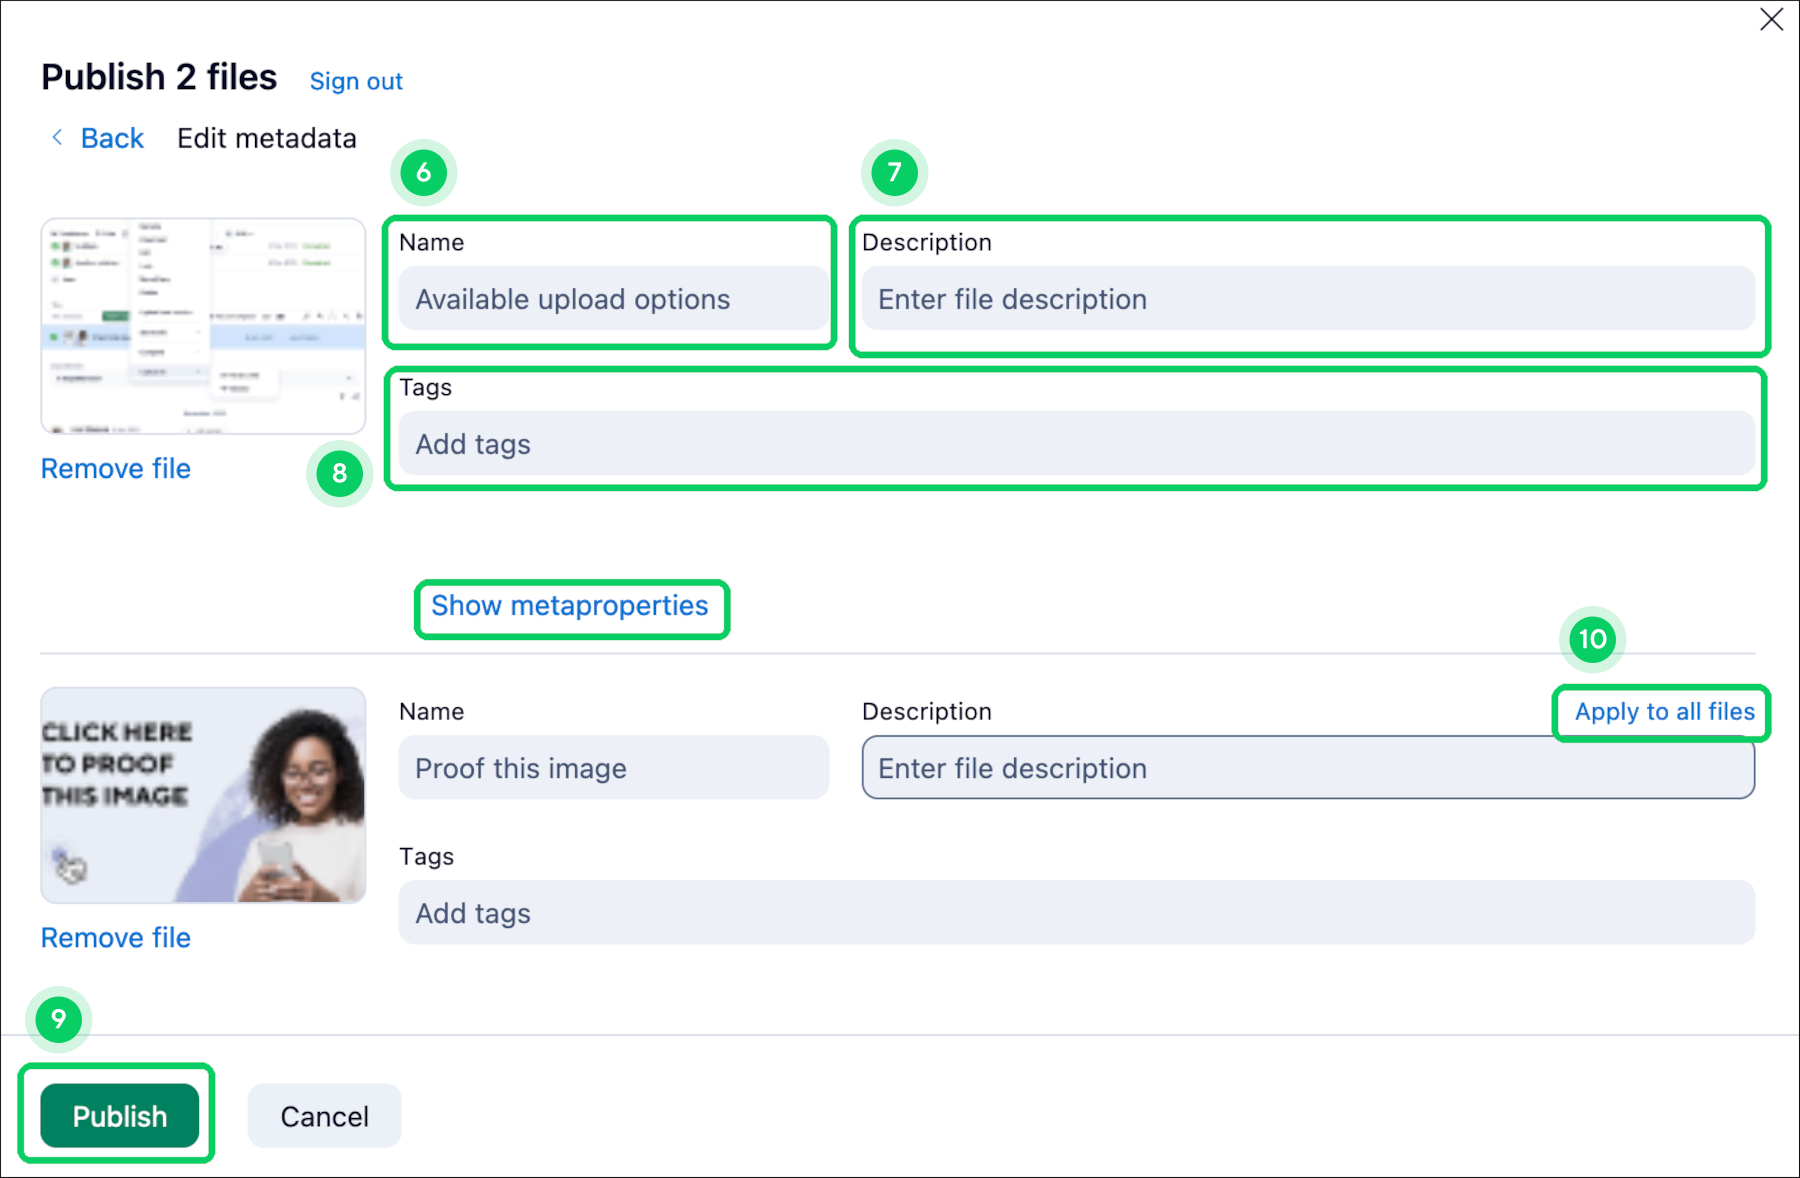Remove the Proof this image file

click(116, 938)
